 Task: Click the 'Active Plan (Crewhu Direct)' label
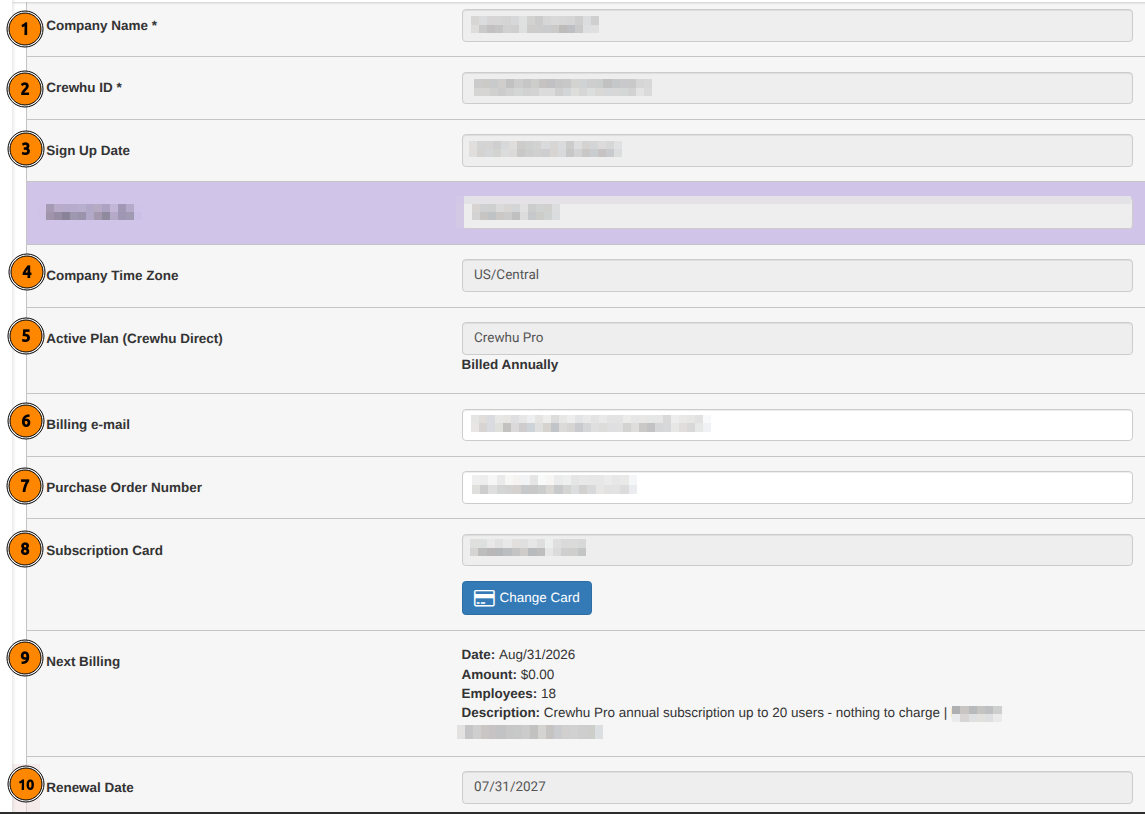[x=134, y=338]
